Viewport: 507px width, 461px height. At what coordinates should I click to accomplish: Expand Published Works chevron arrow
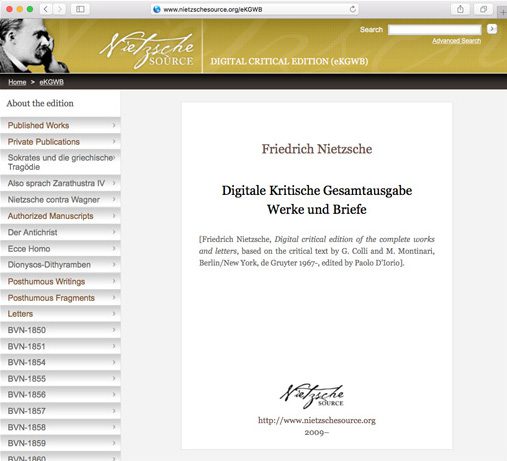pyautogui.click(x=114, y=125)
